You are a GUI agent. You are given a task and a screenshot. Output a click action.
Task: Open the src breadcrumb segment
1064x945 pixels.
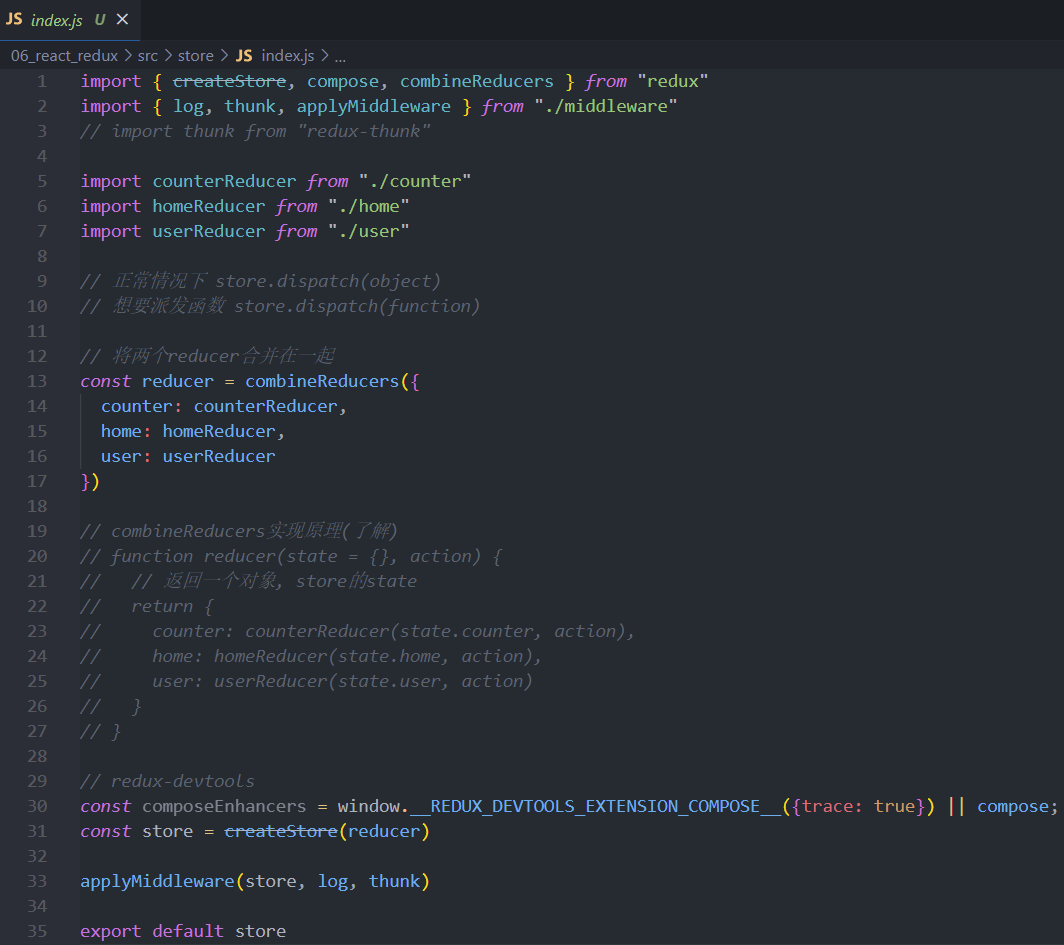147,56
